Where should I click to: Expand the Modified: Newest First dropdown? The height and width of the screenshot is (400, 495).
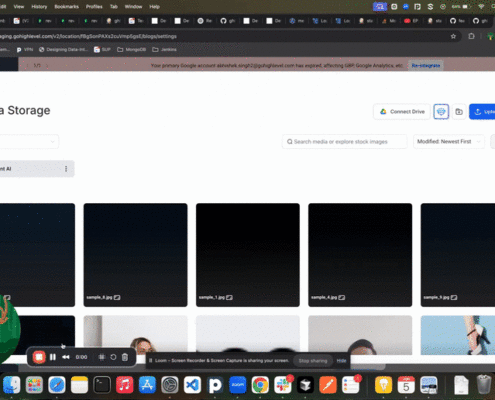tap(449, 142)
